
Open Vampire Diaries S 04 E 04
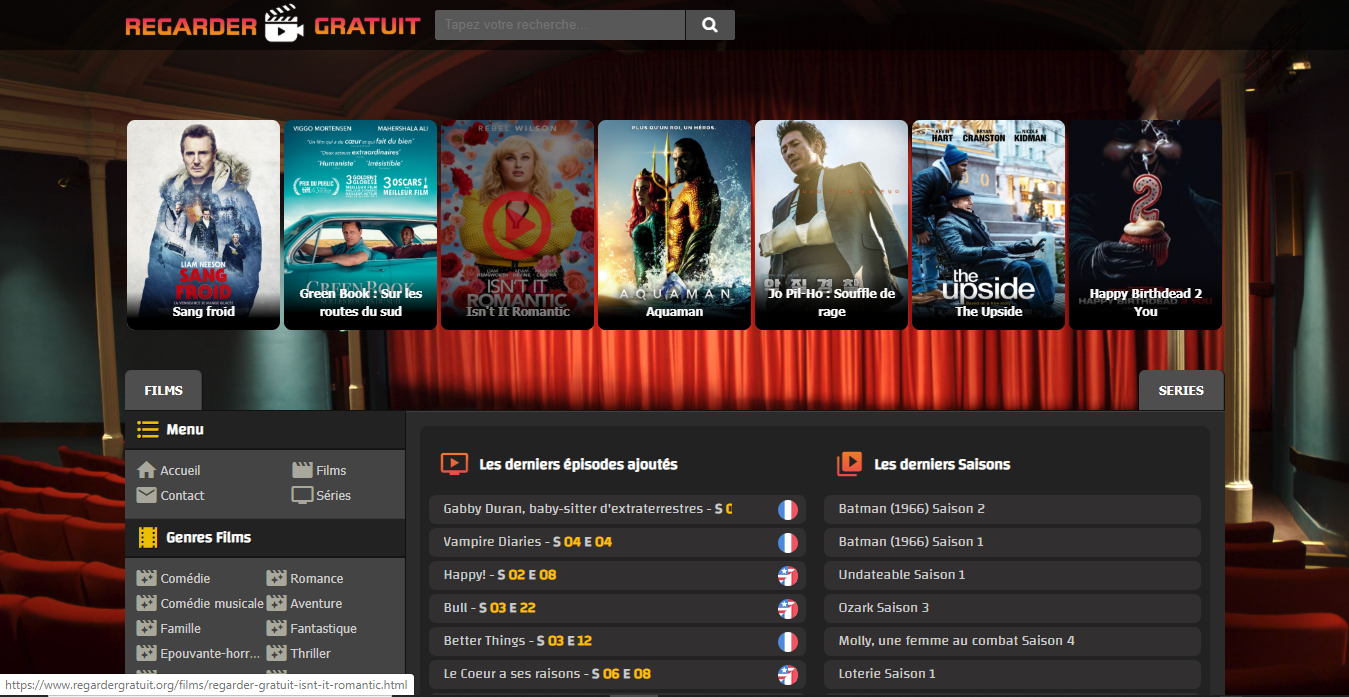pyautogui.click(x=617, y=542)
